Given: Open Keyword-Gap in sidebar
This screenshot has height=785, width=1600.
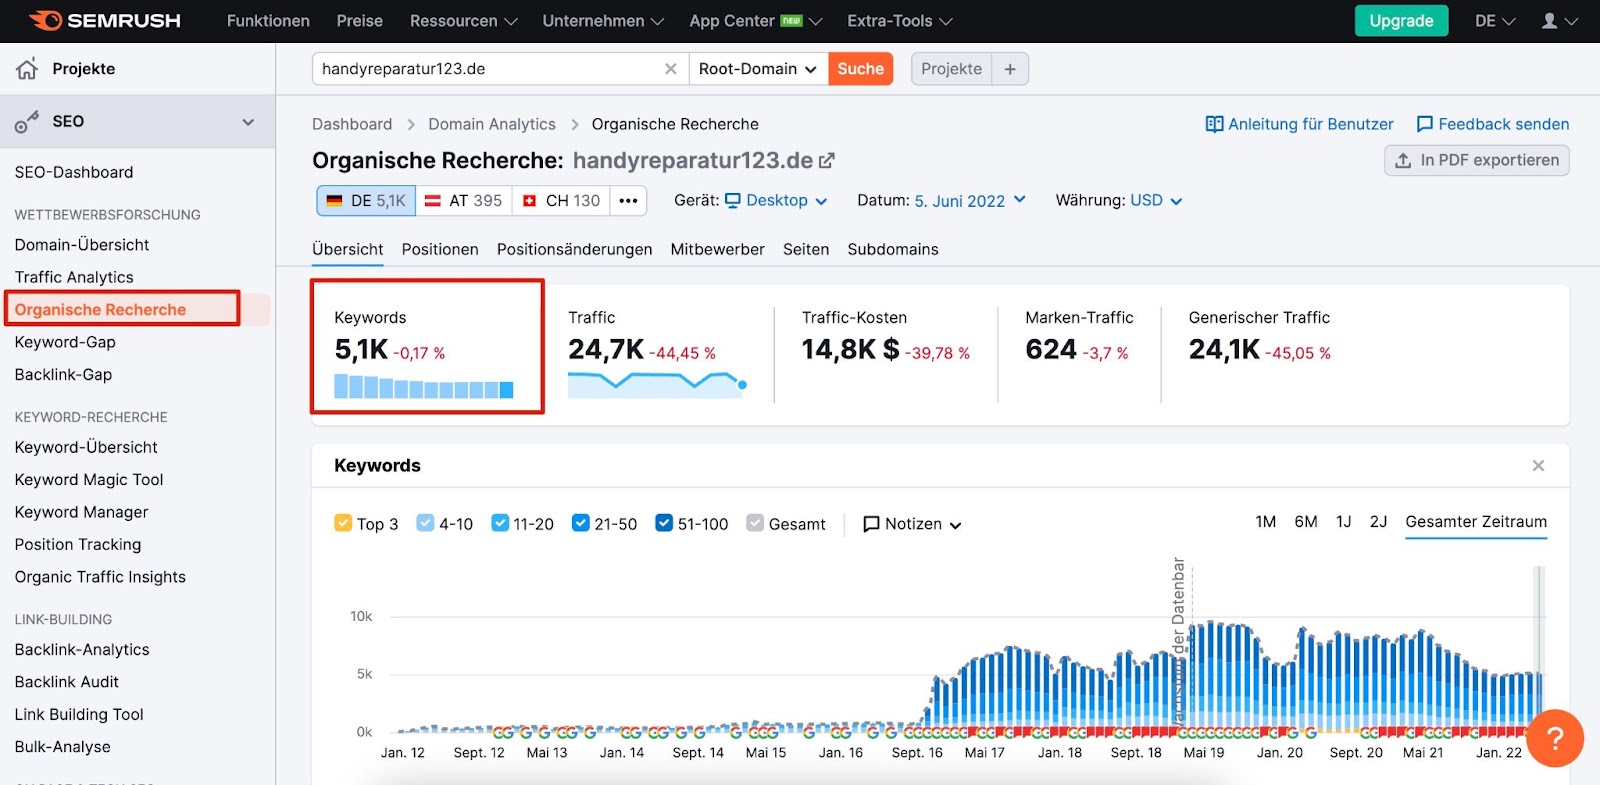Looking at the screenshot, I should (65, 342).
